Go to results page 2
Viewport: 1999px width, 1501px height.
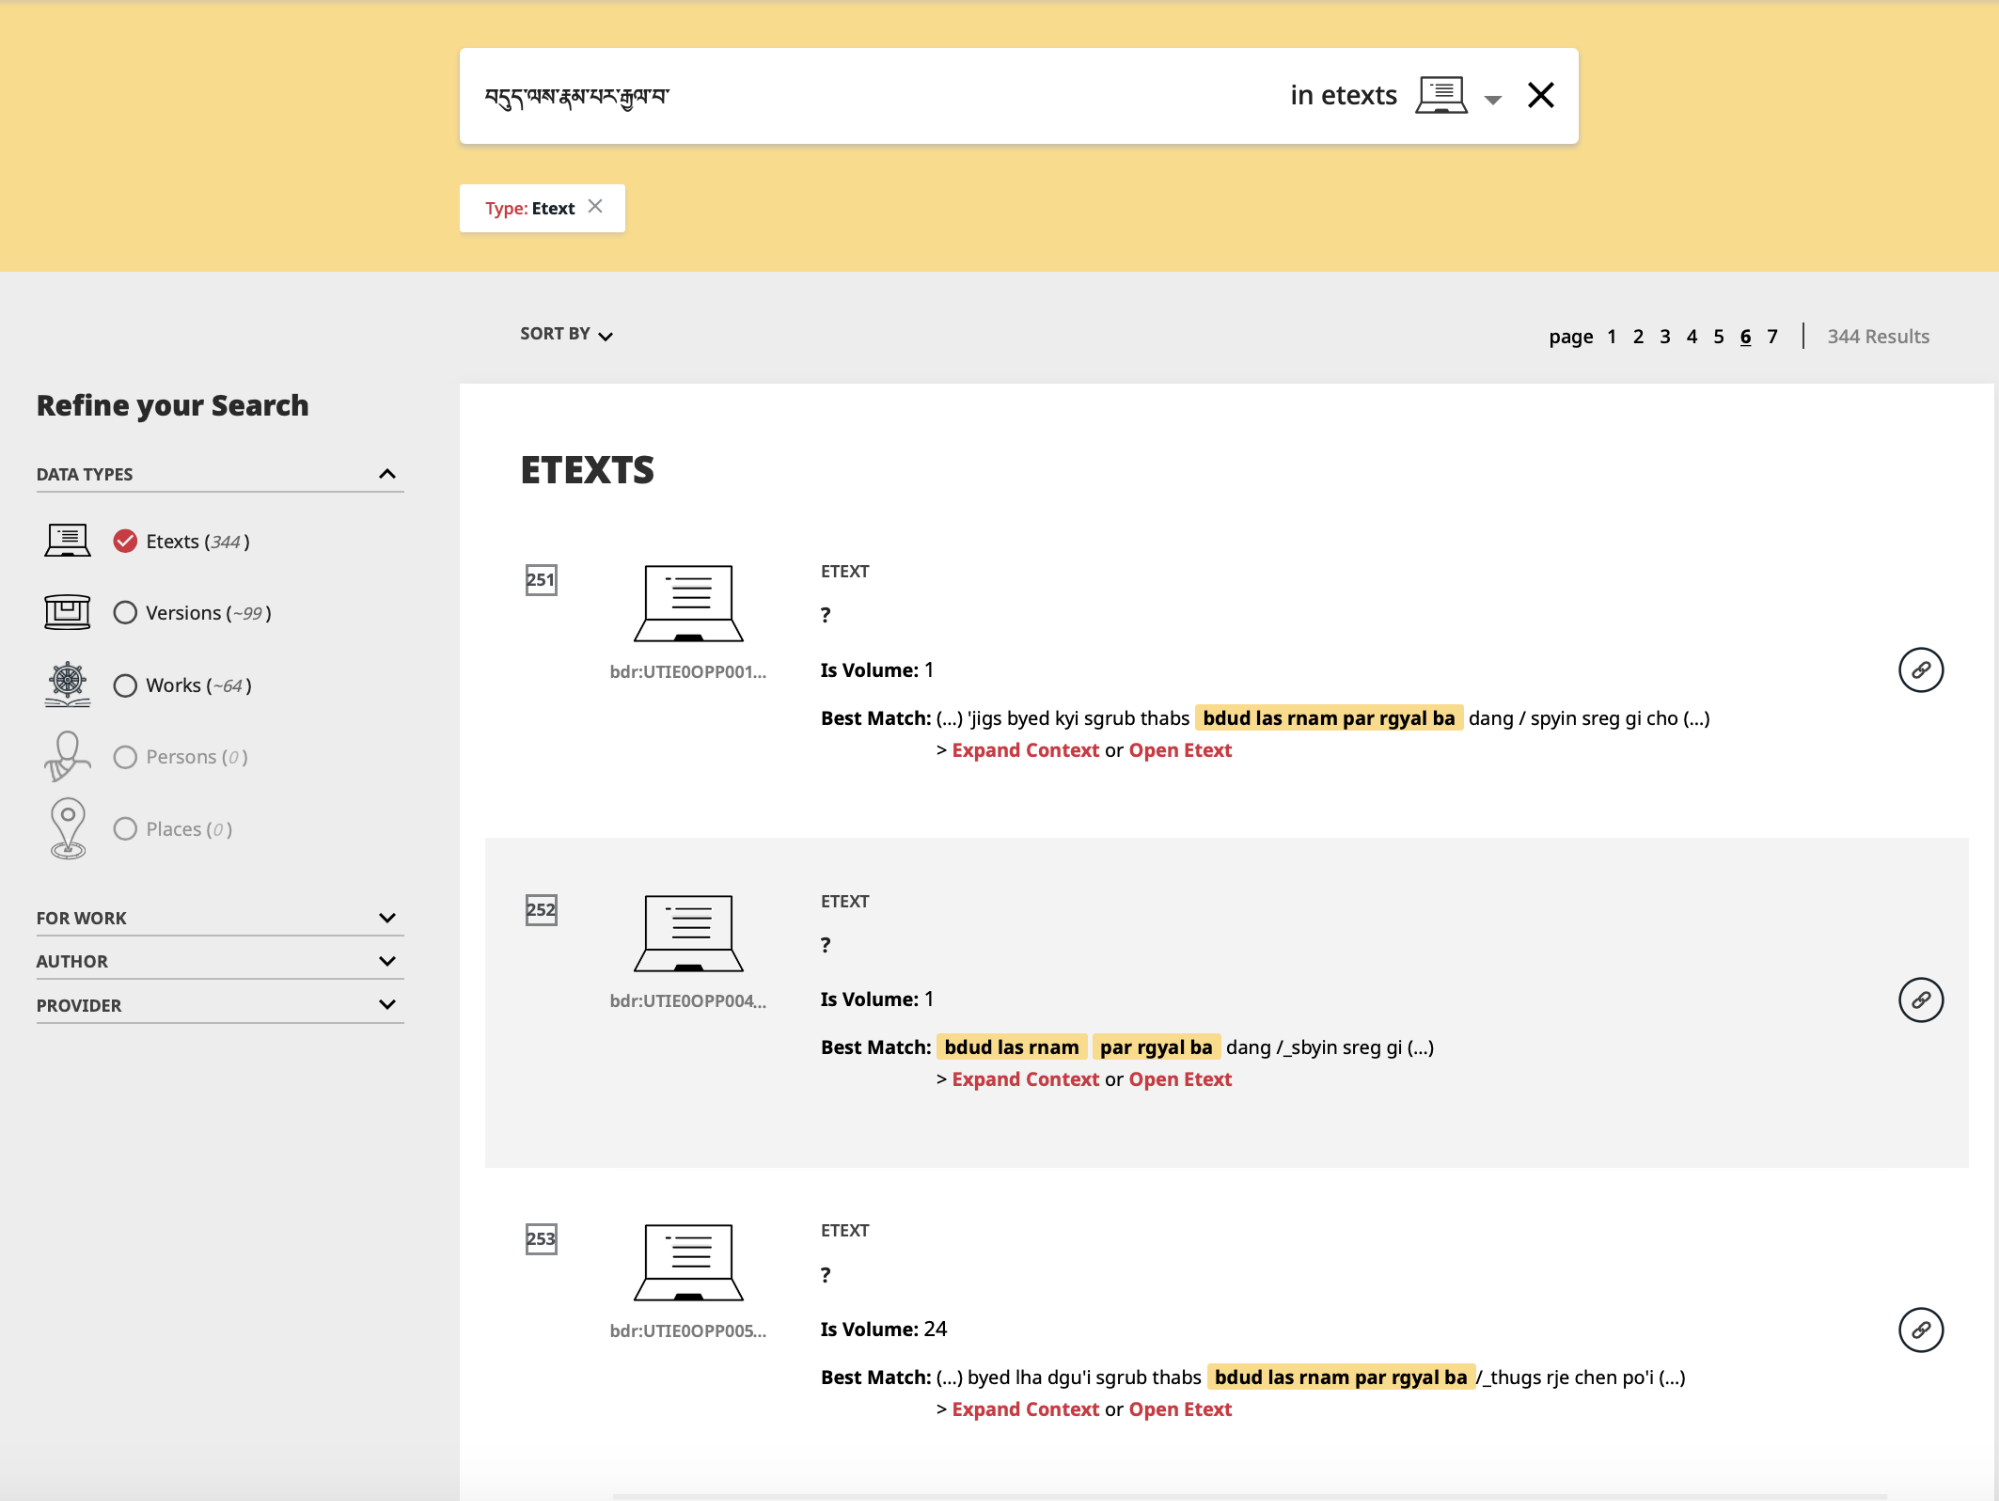[1638, 337]
